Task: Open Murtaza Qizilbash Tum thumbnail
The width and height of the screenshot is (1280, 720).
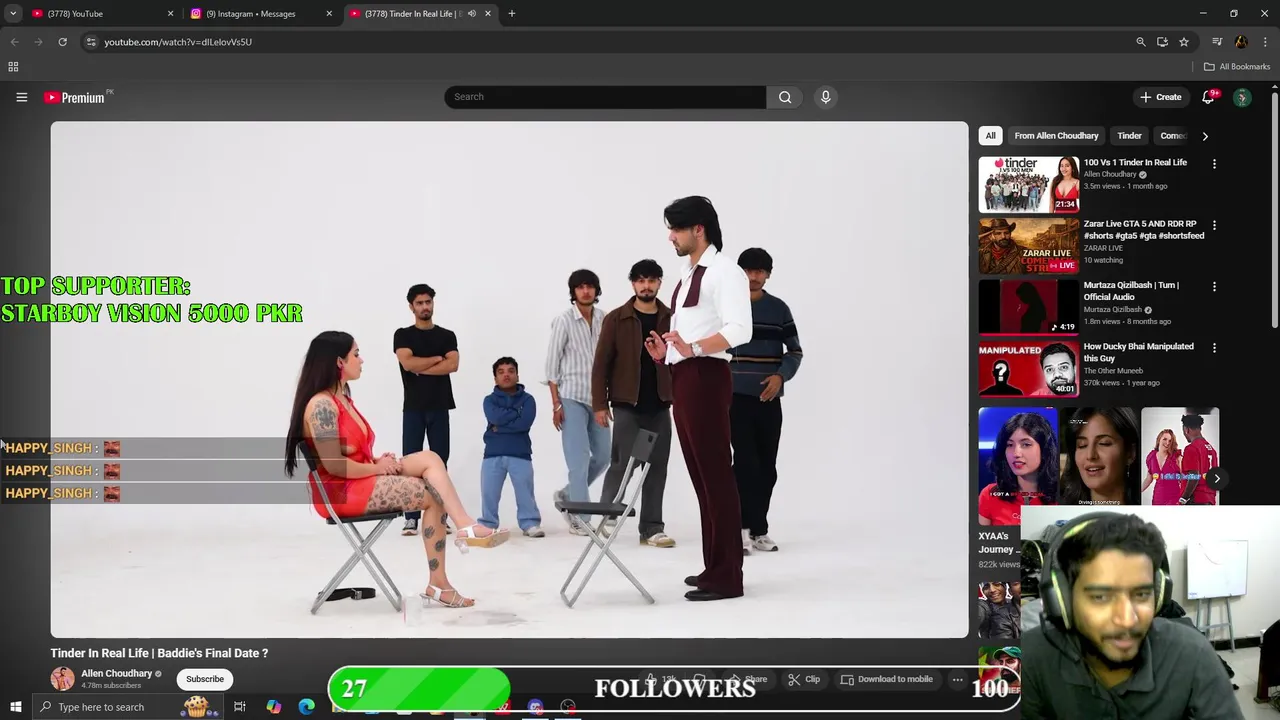Action: (x=1029, y=307)
